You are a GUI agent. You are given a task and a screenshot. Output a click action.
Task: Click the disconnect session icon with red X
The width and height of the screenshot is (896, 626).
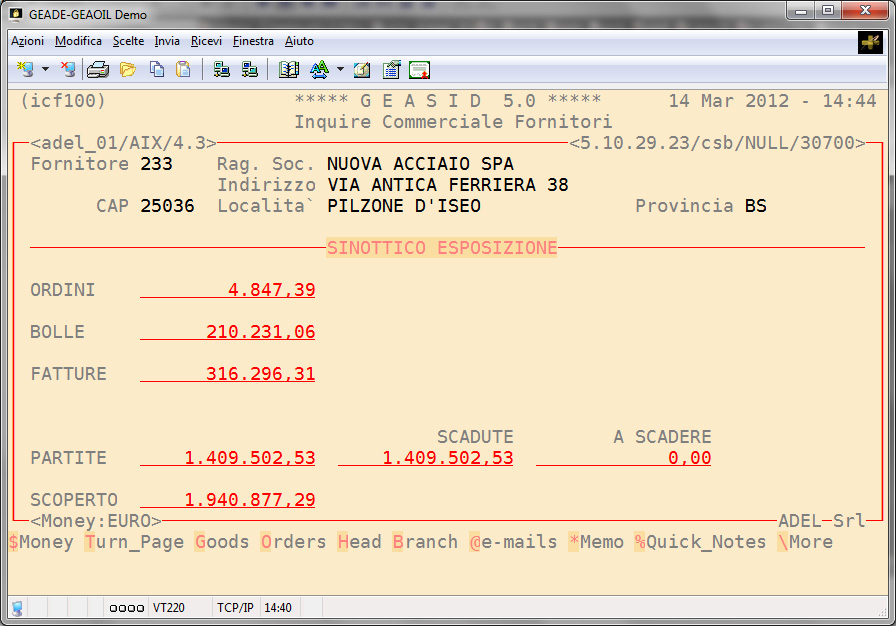pos(67,70)
